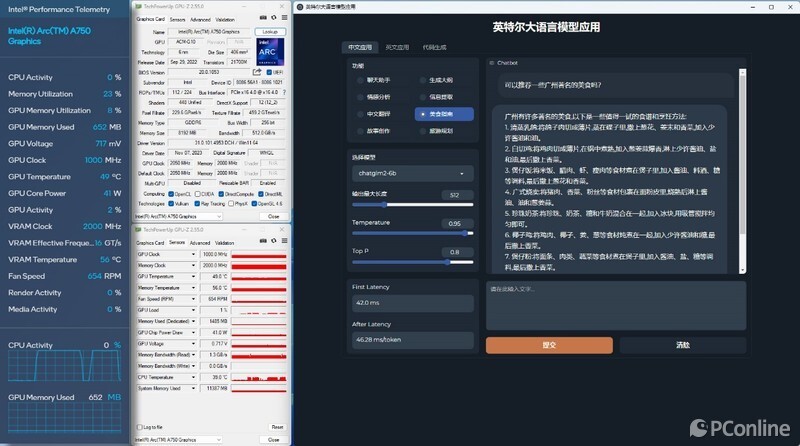This screenshot has height=446, width=800.
Task: Click the After Latency field showing 46.28 ms/token
Action: (x=412, y=339)
